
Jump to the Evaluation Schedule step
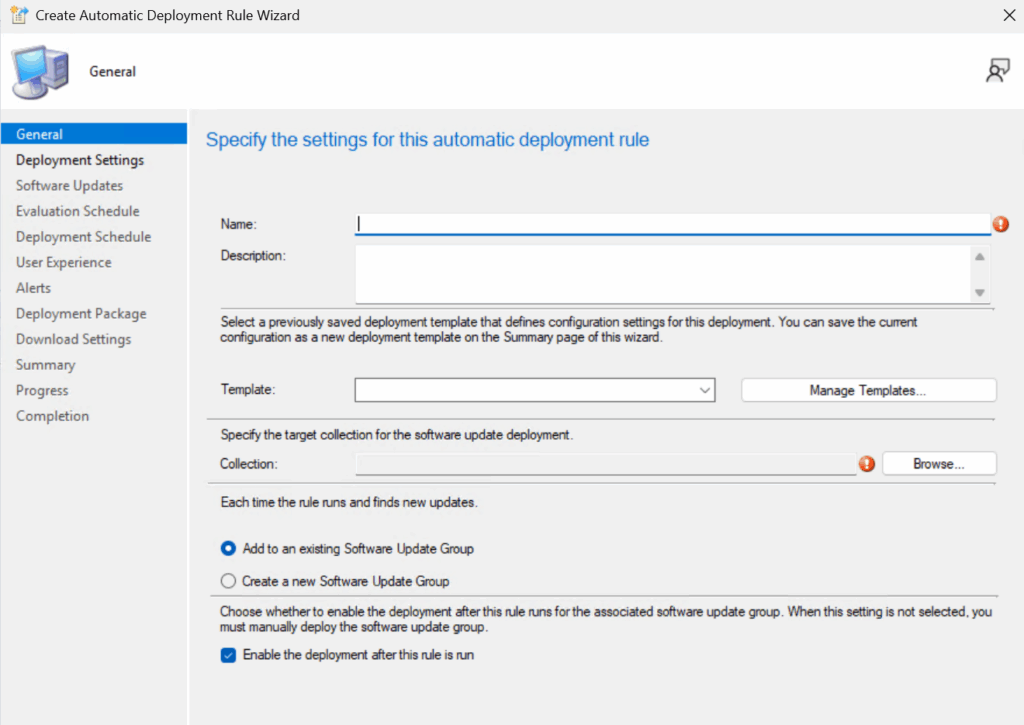[78, 211]
